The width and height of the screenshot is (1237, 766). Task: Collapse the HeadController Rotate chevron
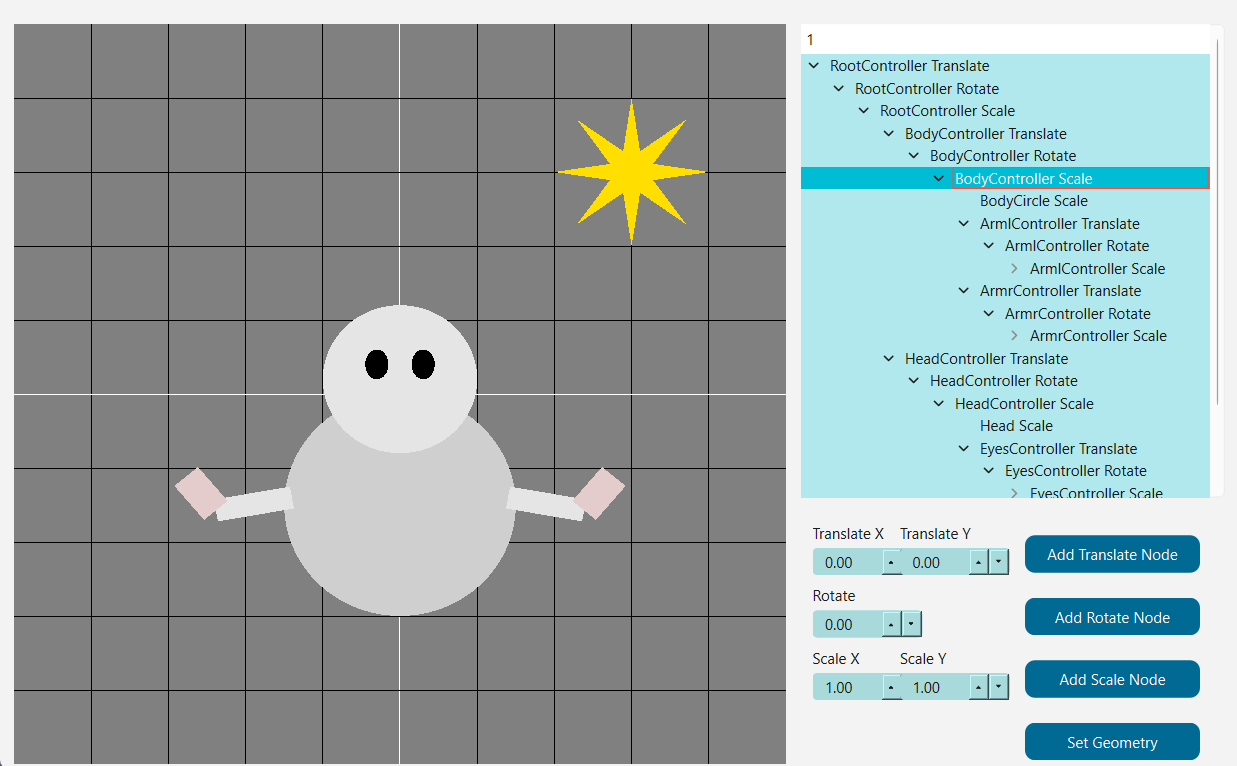pos(913,380)
